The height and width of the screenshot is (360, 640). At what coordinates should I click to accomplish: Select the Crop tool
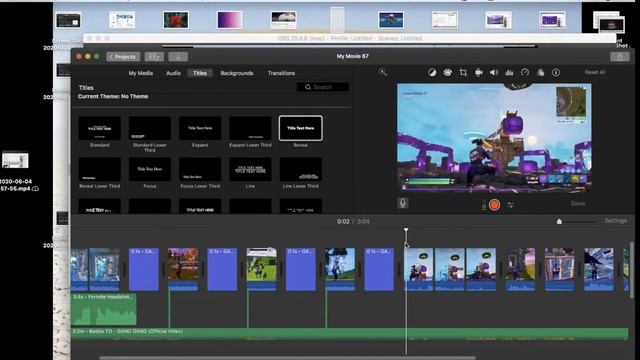463,73
